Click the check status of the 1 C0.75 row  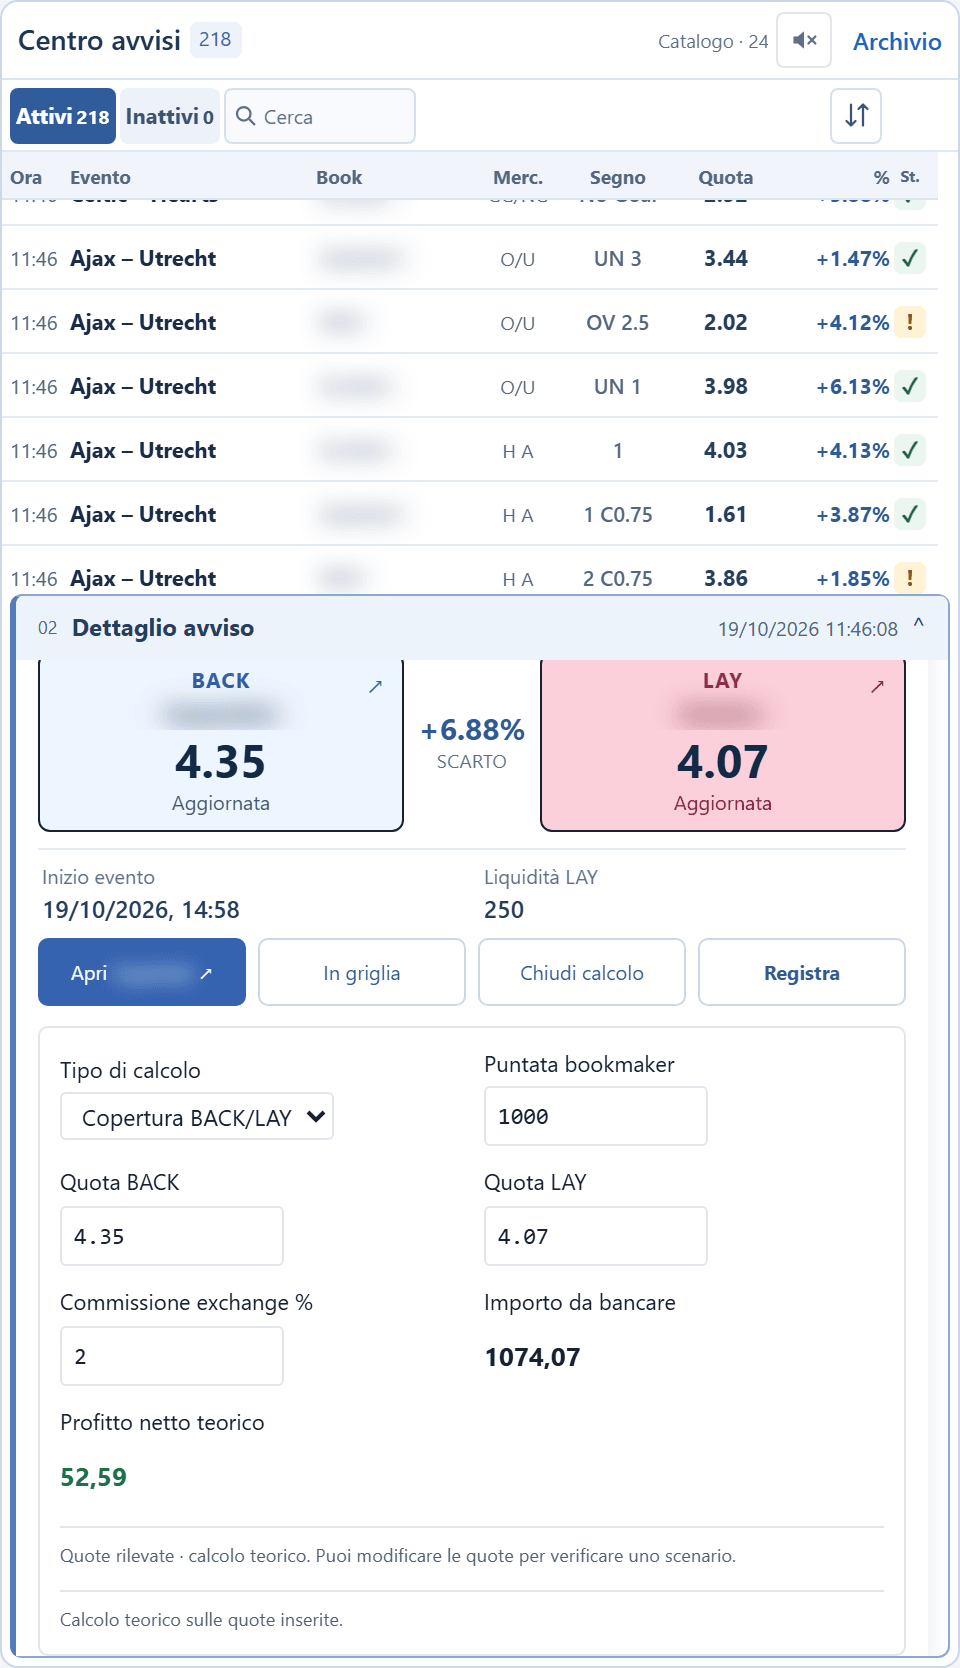point(910,514)
